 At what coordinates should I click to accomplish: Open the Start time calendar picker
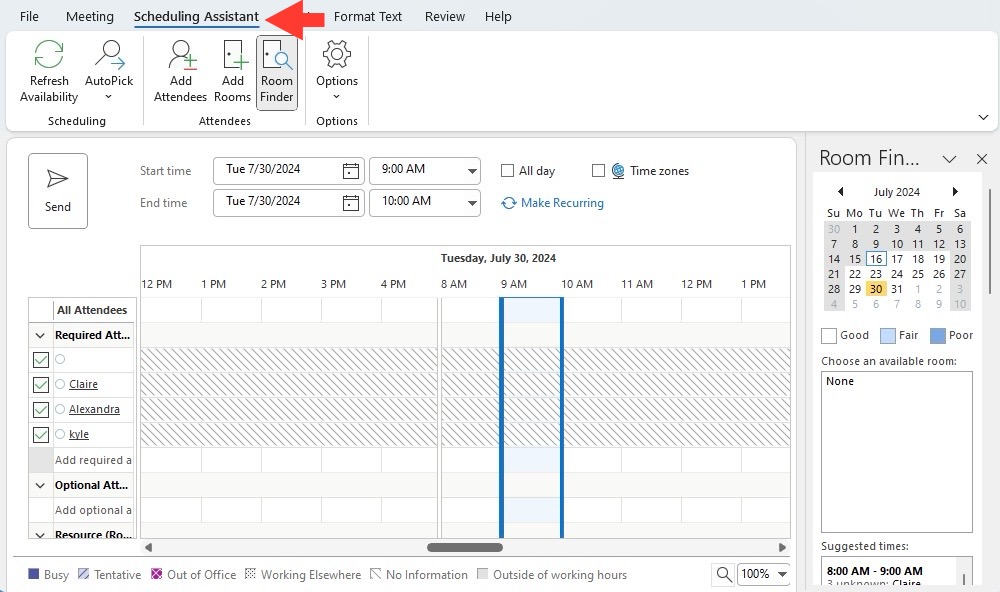(x=351, y=170)
